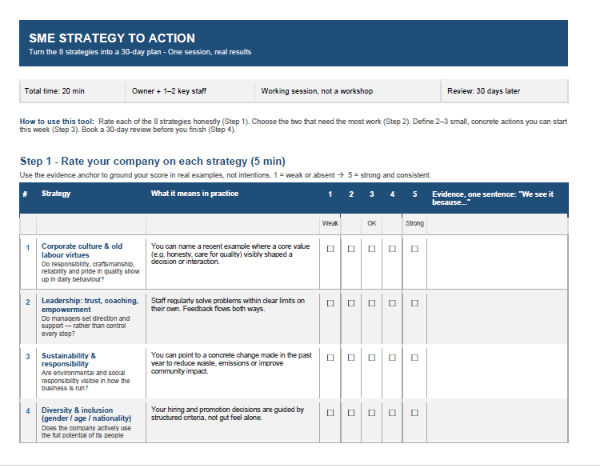600x466 pixels.
Task: Mark rating 2 for Sustainability & responsibility
Action: pyautogui.click(x=351, y=357)
